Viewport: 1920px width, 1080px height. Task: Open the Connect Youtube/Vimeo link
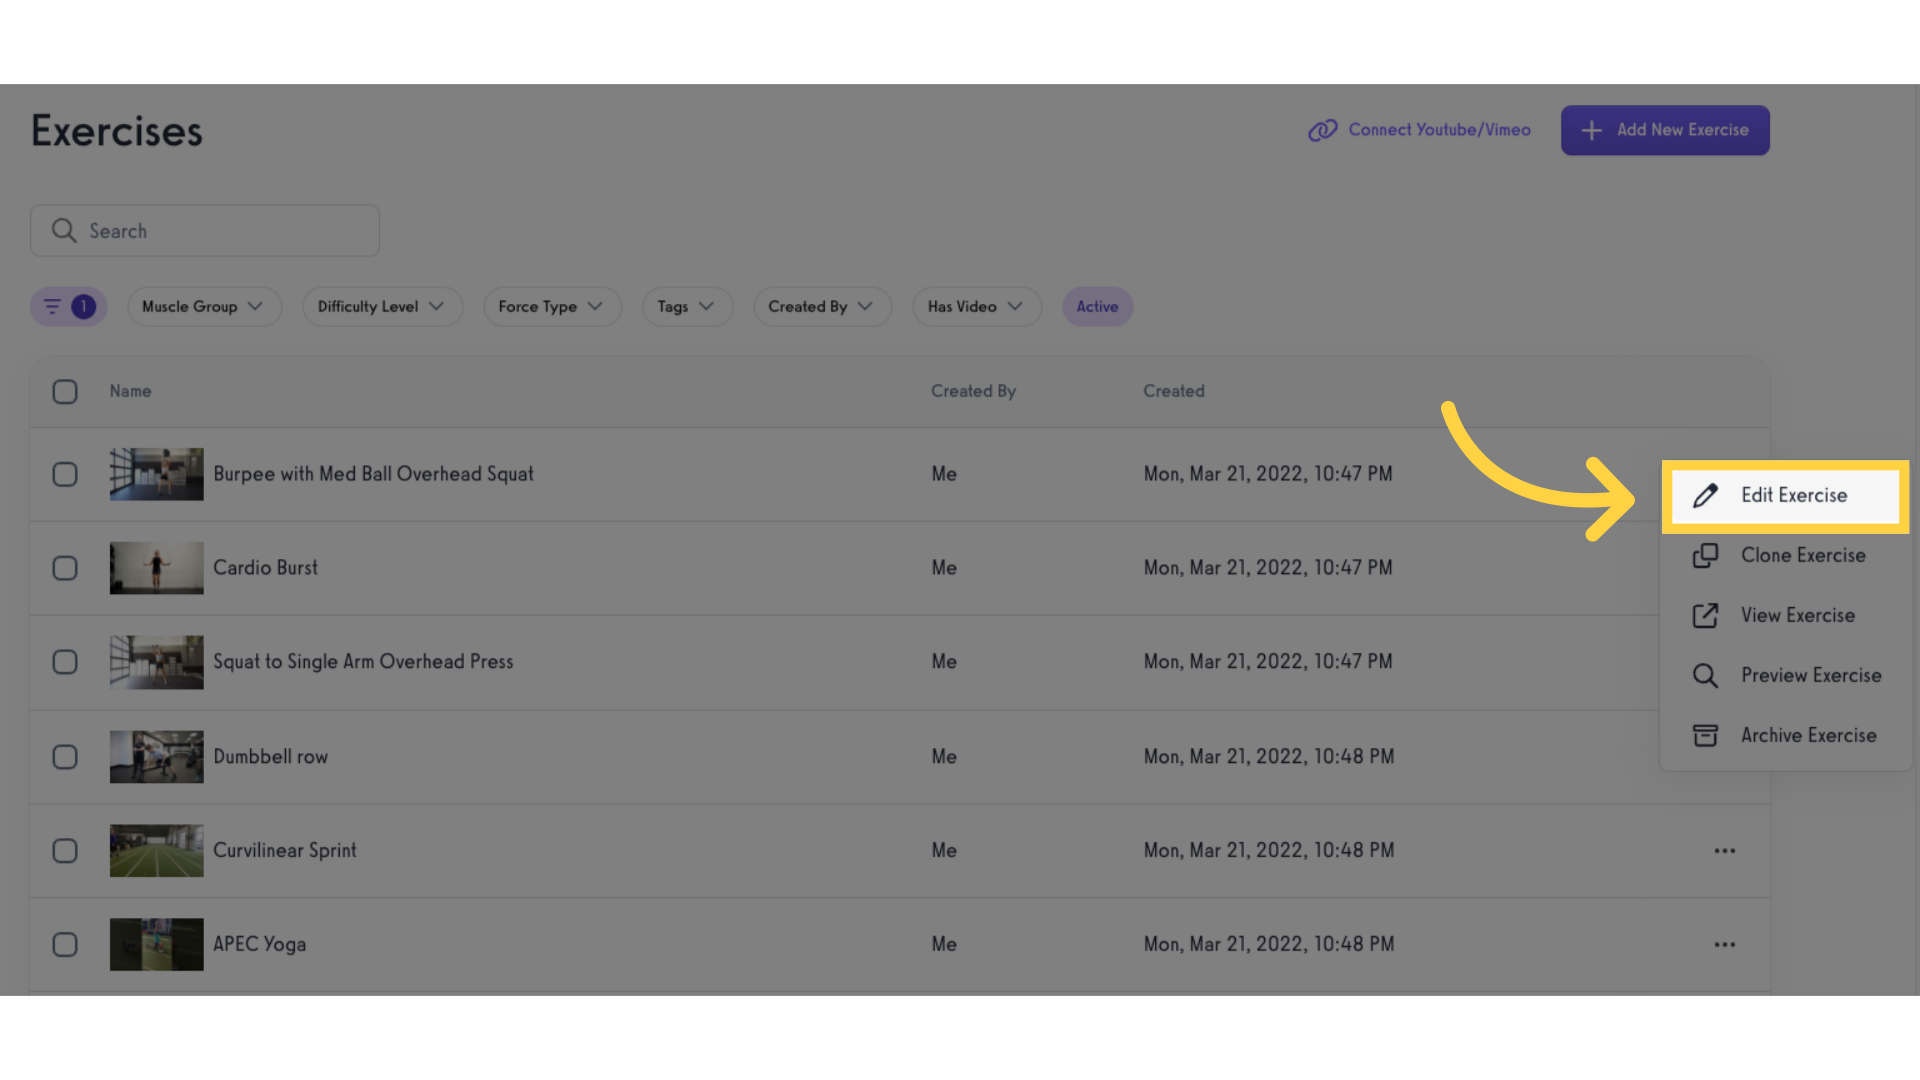tap(1419, 130)
